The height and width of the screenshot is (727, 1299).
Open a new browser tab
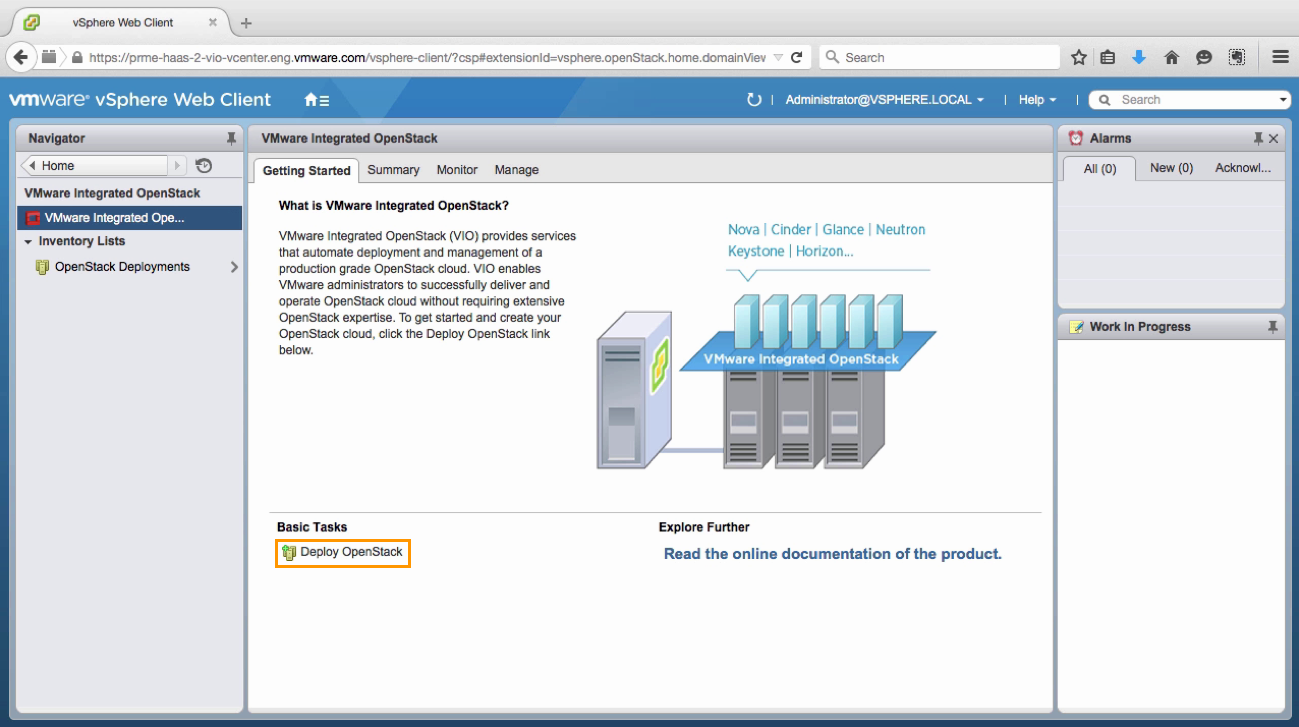246,23
